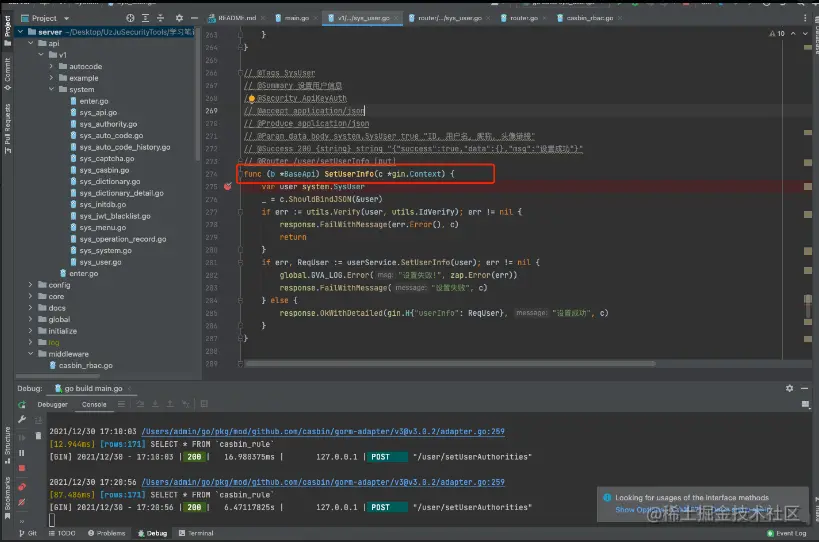The width and height of the screenshot is (819, 542).
Task: Expand the autocode folder
Action: tap(51, 66)
